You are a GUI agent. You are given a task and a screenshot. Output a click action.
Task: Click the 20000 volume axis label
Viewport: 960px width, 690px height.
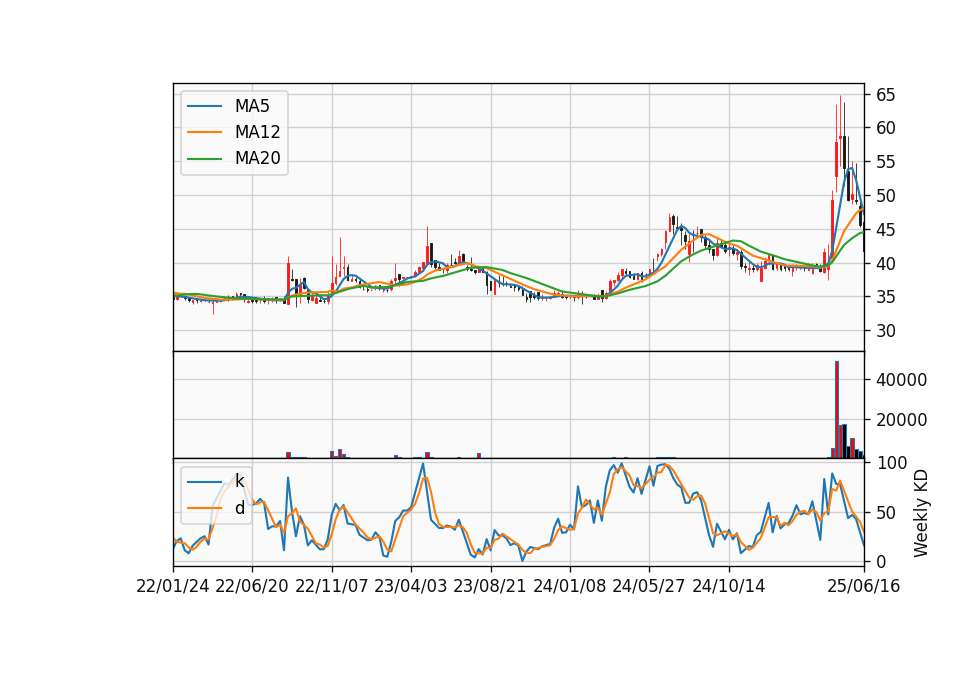(x=901, y=420)
